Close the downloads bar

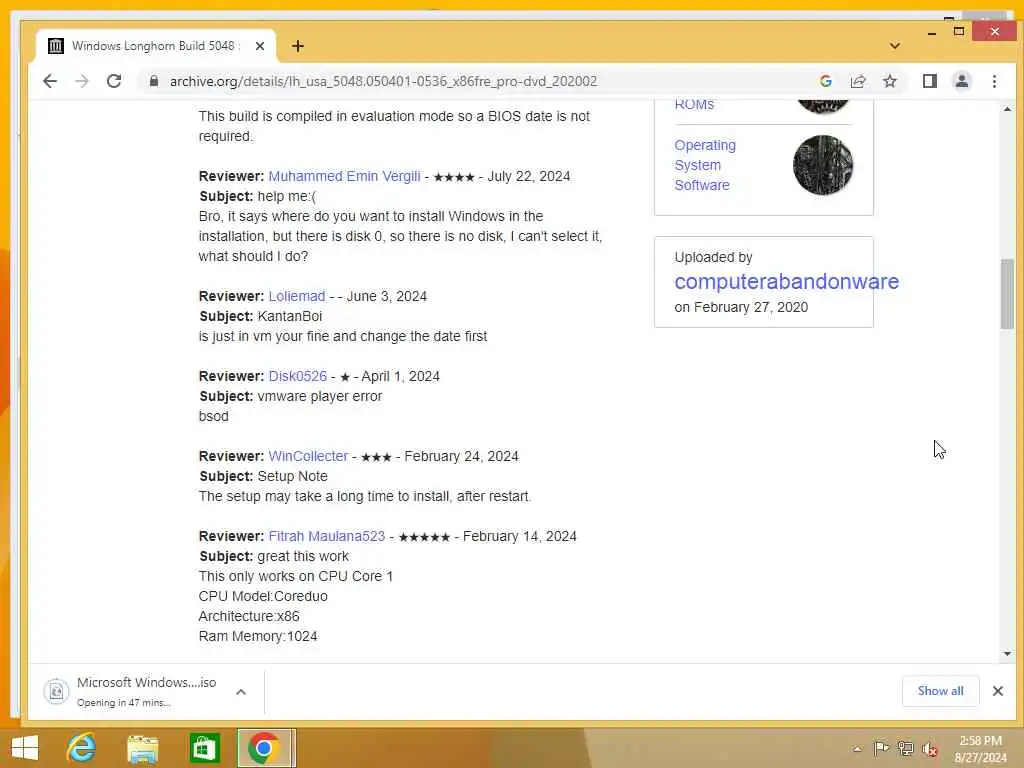tap(997, 691)
